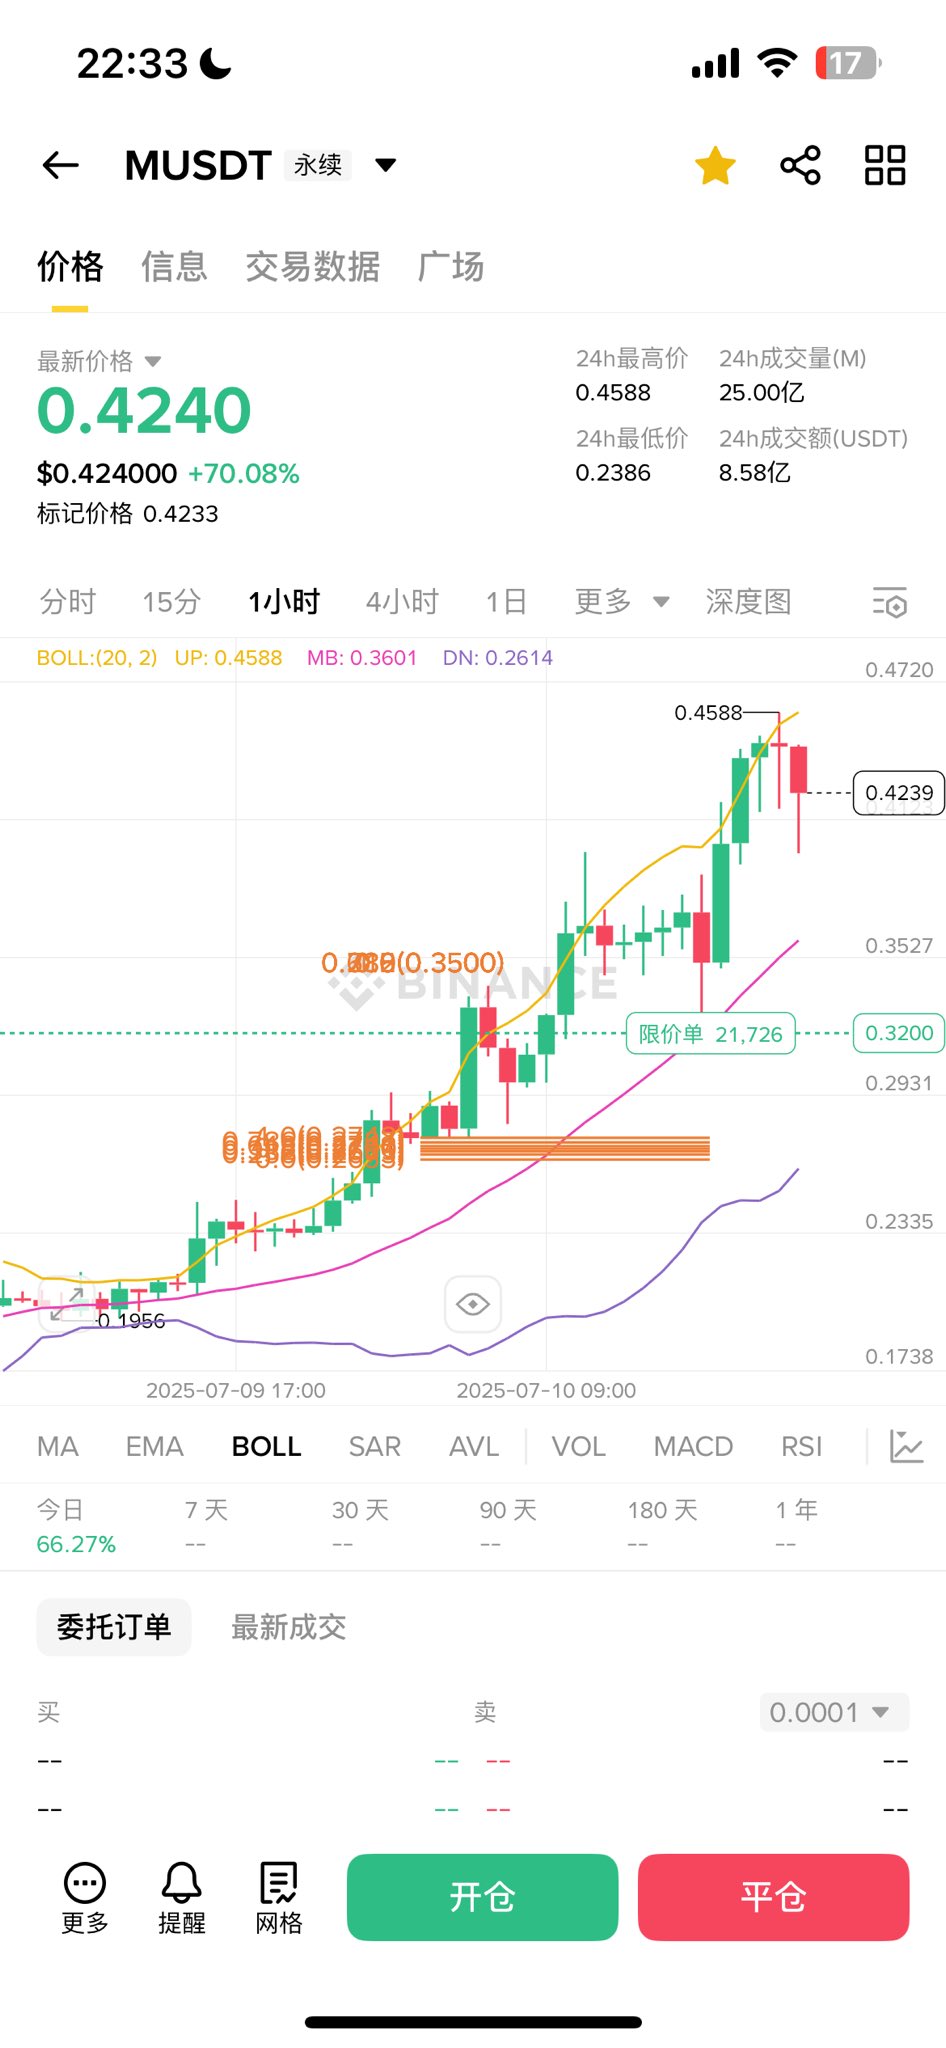Screen dimensions: 946x2048
Task: Enable the MACD sub-indicator
Action: point(694,1446)
